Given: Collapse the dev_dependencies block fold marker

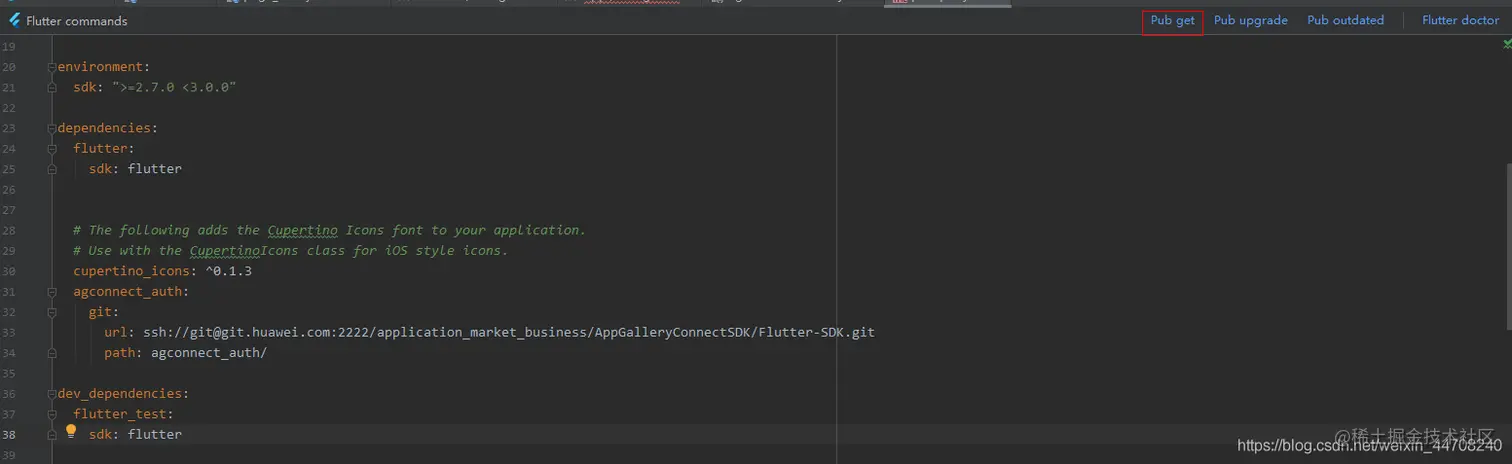Looking at the screenshot, I should tap(52, 394).
